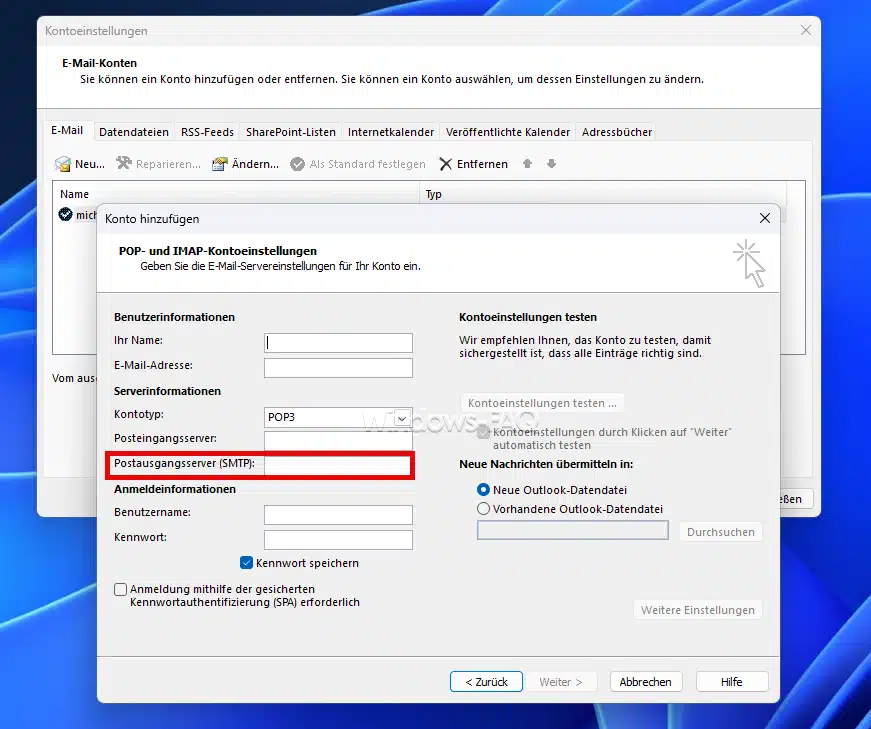Click the Abbrechen button
The image size is (871, 729).
click(645, 682)
